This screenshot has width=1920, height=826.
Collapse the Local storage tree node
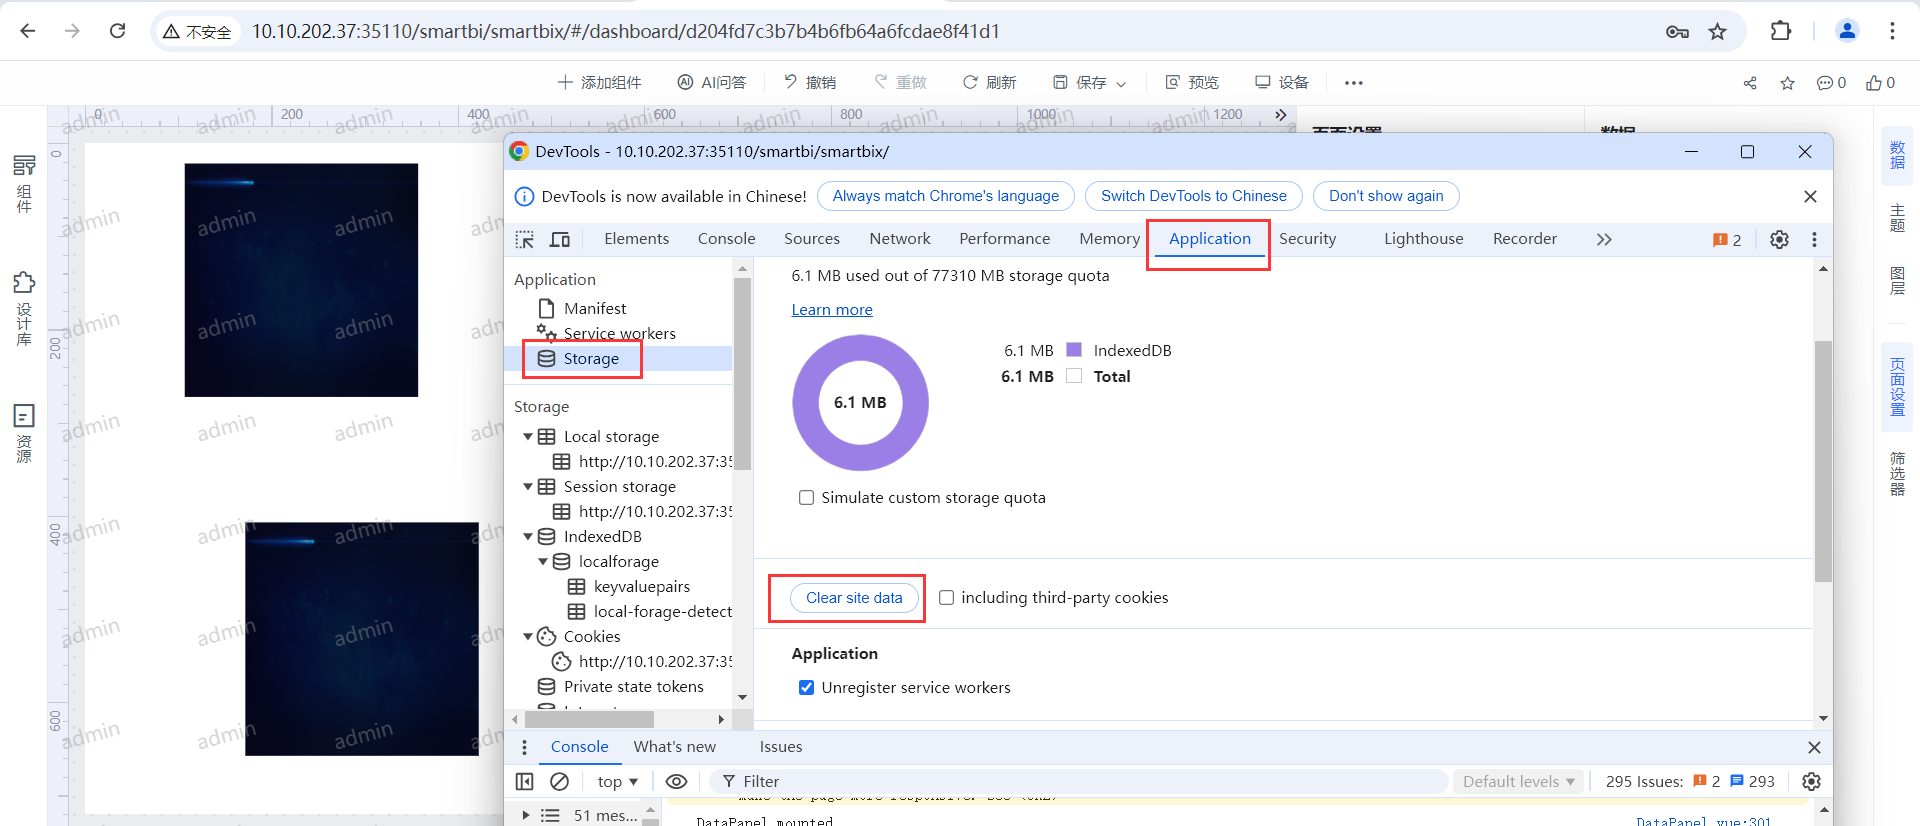(x=528, y=436)
